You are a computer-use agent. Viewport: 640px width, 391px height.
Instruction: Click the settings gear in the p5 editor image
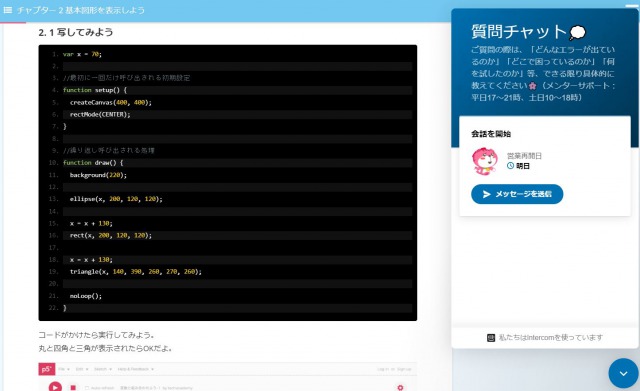click(400, 387)
